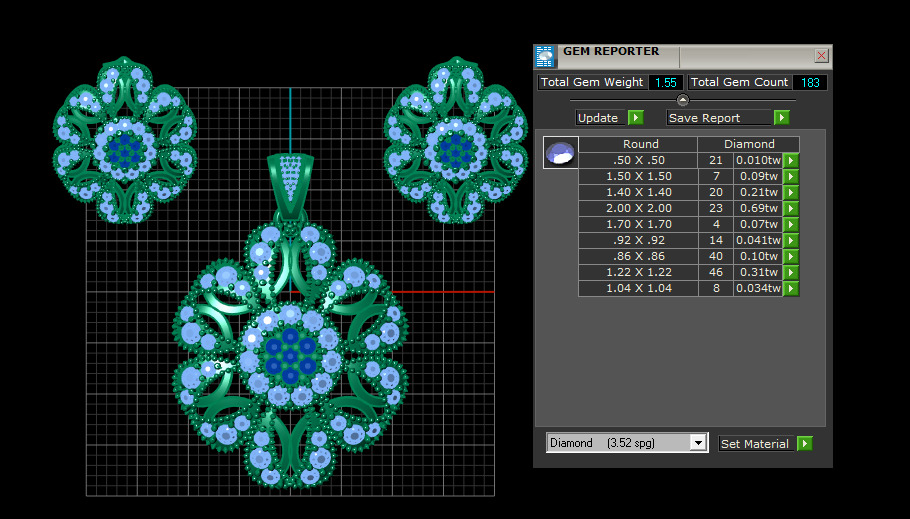Click the Total Gem Weight value 1.55
This screenshot has height=519, width=910.
click(666, 82)
